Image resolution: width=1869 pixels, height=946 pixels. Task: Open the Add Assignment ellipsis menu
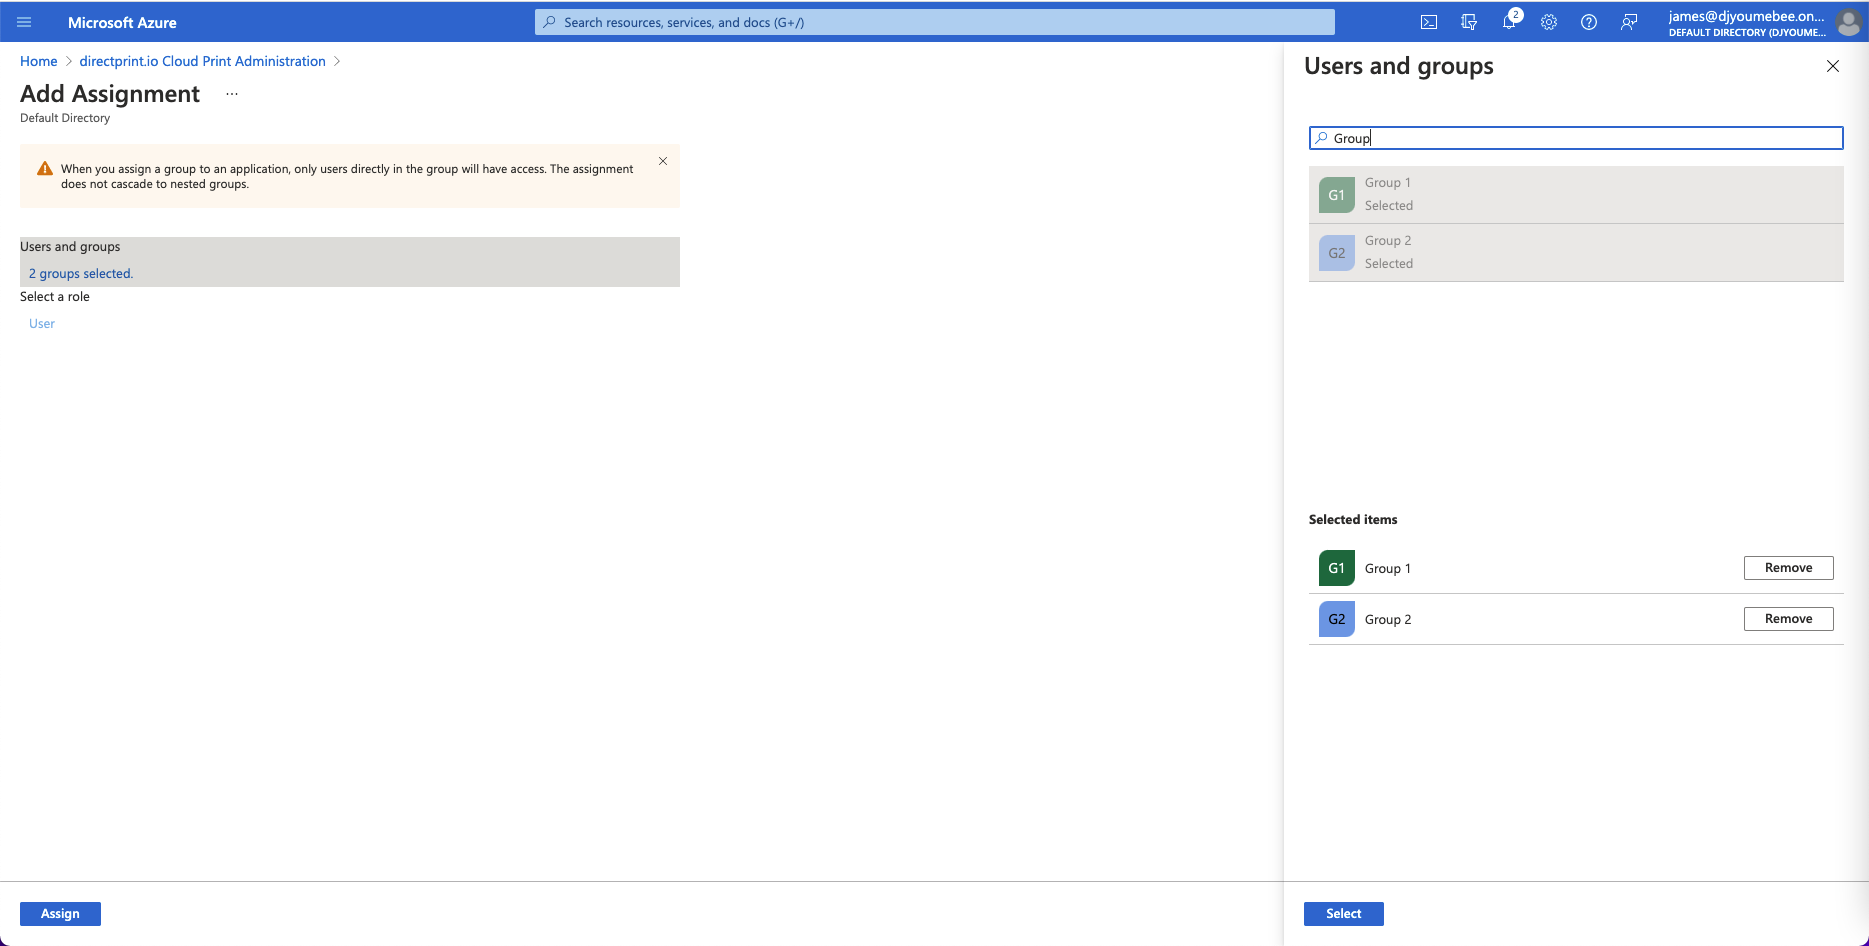pos(232,94)
